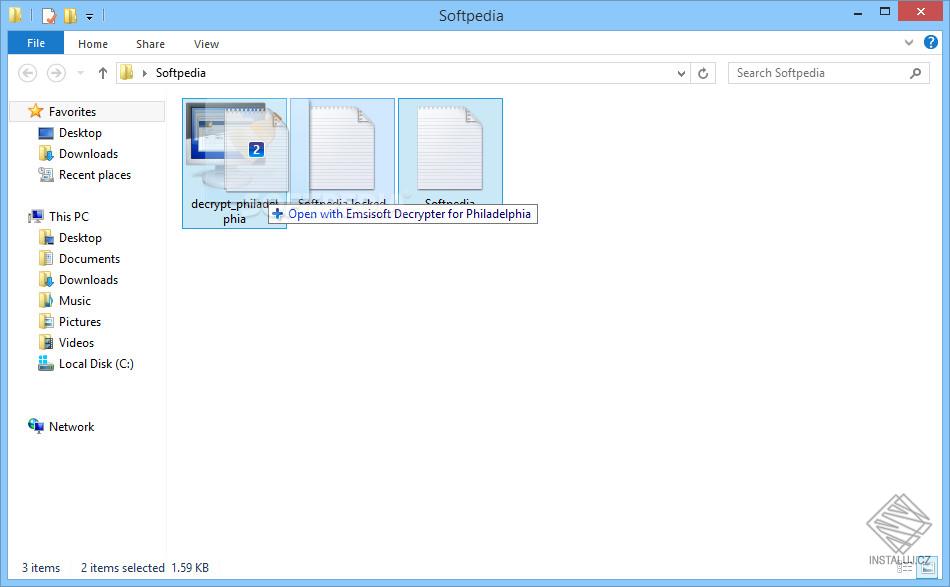This screenshot has width=950, height=587.
Task: Click the folder icon in address bar
Action: pos(127,73)
